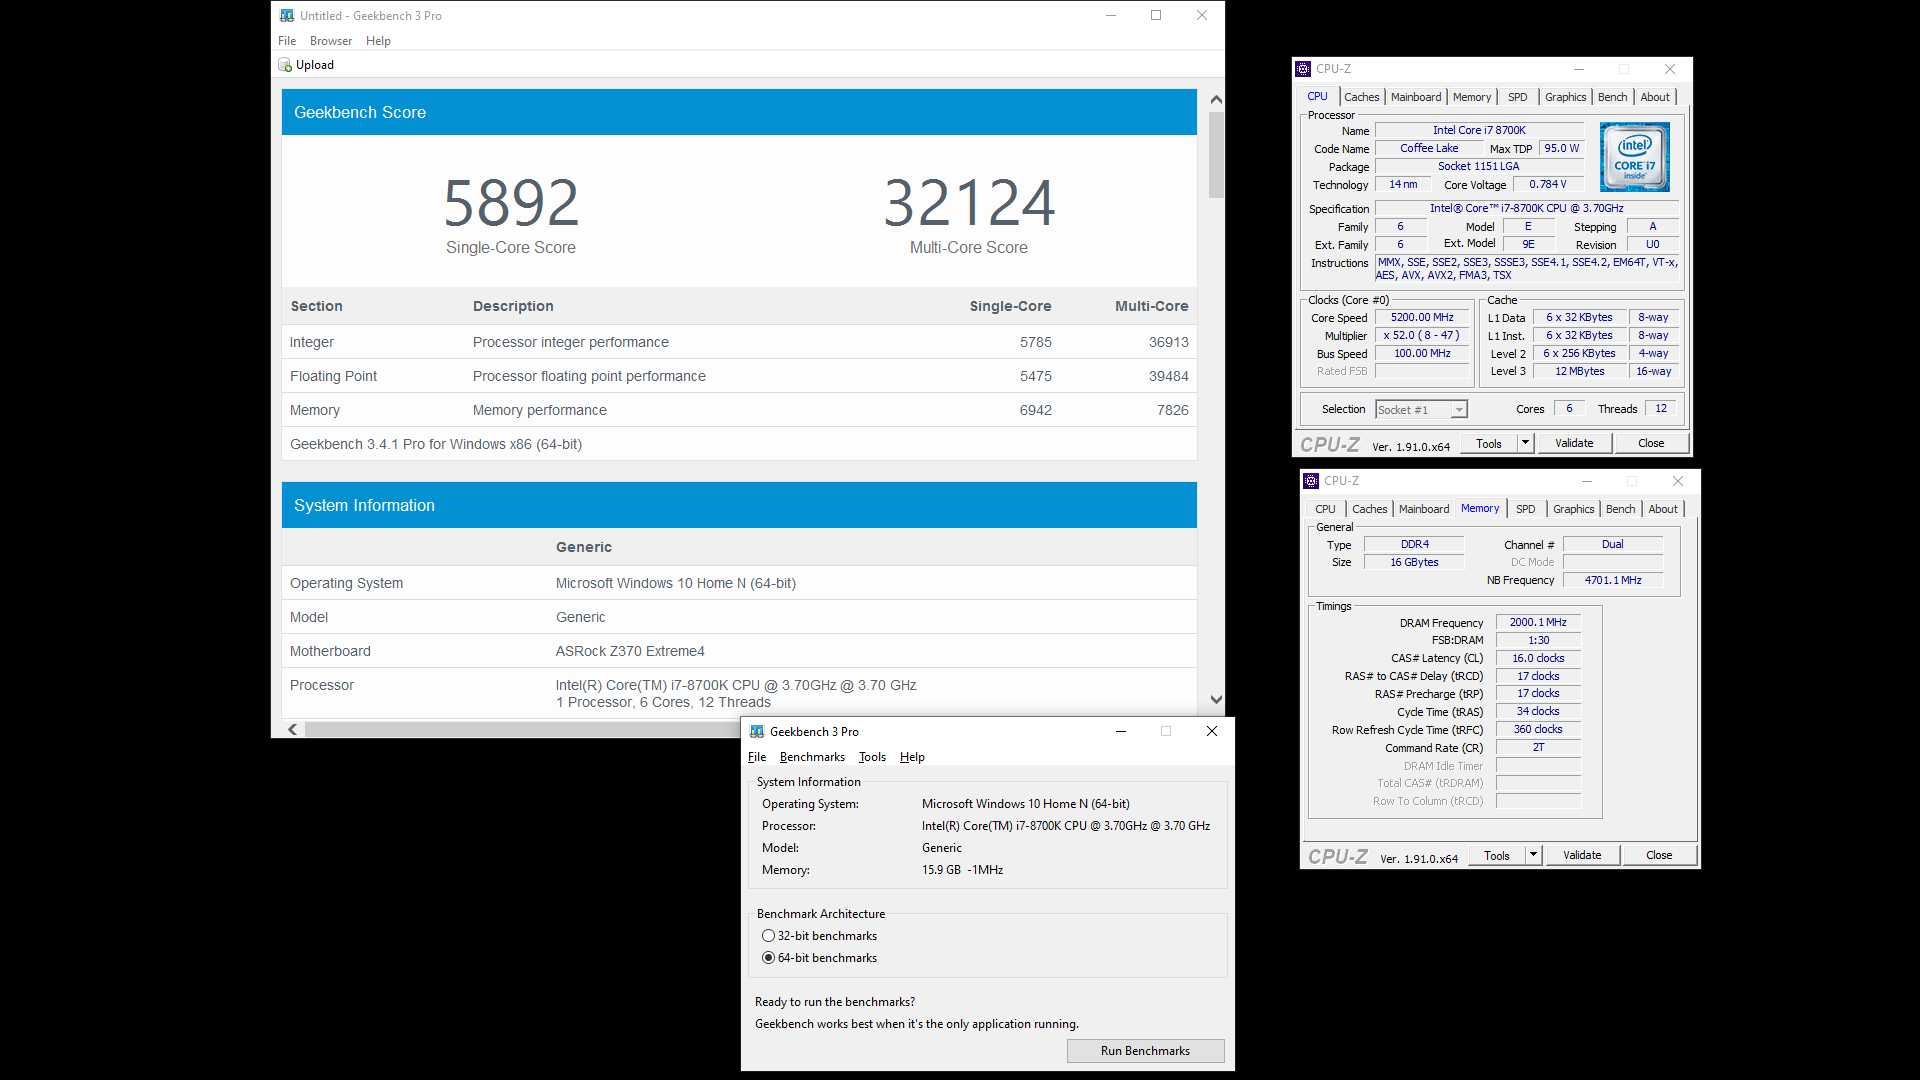Open File menu in Geekbench 3 Pro window

tap(757, 757)
